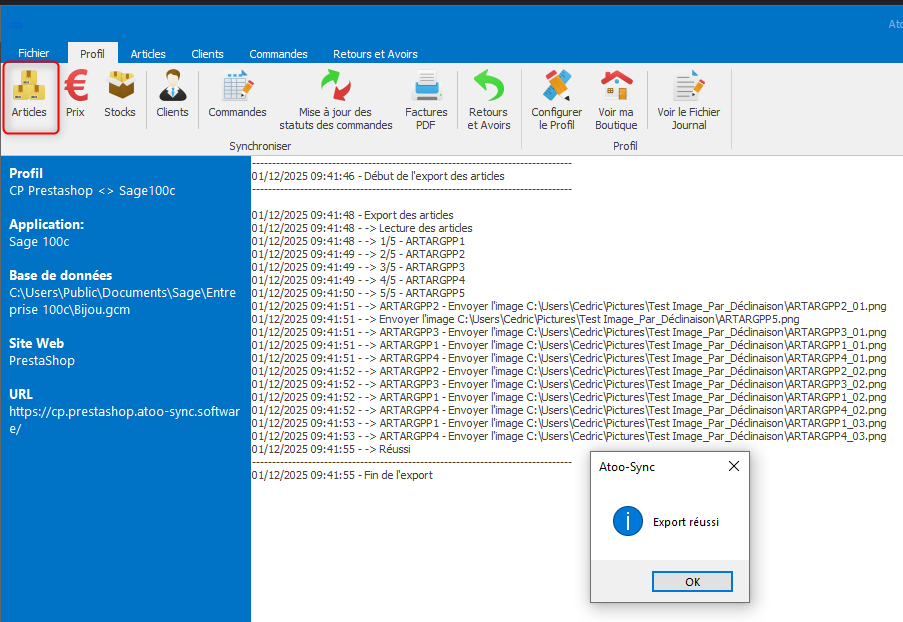Click log line '1/5 - ARTARGPP1'
The height and width of the screenshot is (622, 903).
(358, 241)
